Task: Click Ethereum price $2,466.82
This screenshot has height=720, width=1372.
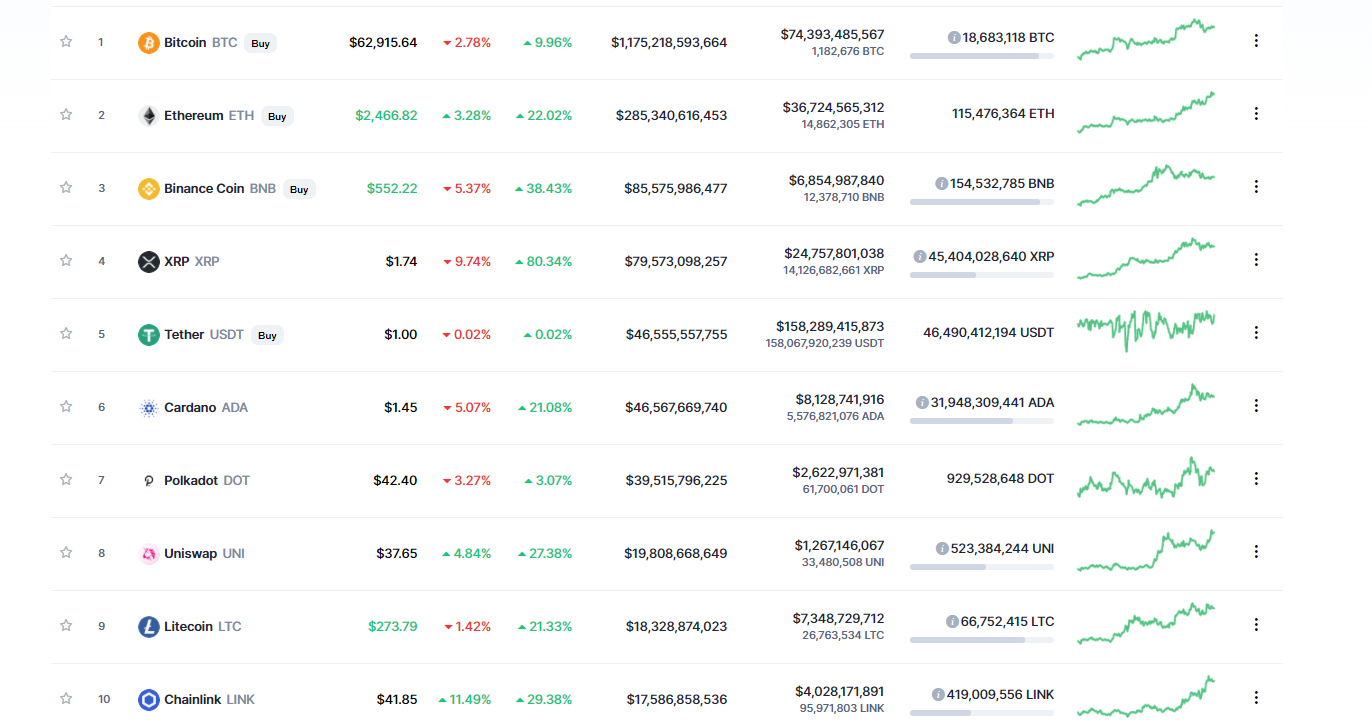Action: pyautogui.click(x=386, y=116)
